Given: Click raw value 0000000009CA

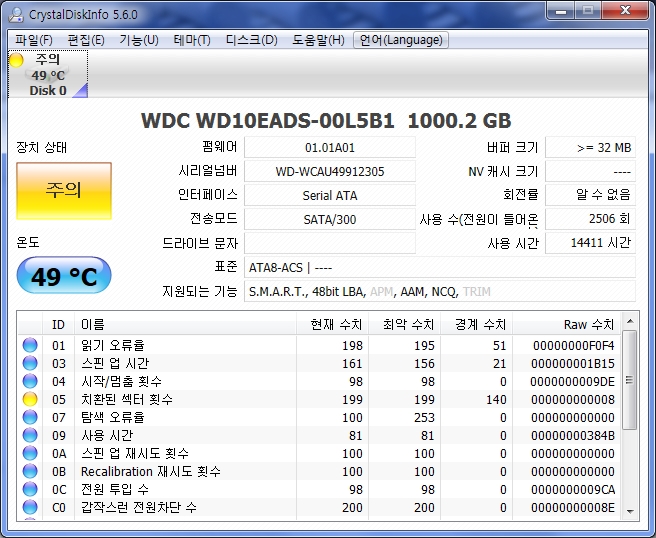Looking at the screenshot, I should [573, 489].
